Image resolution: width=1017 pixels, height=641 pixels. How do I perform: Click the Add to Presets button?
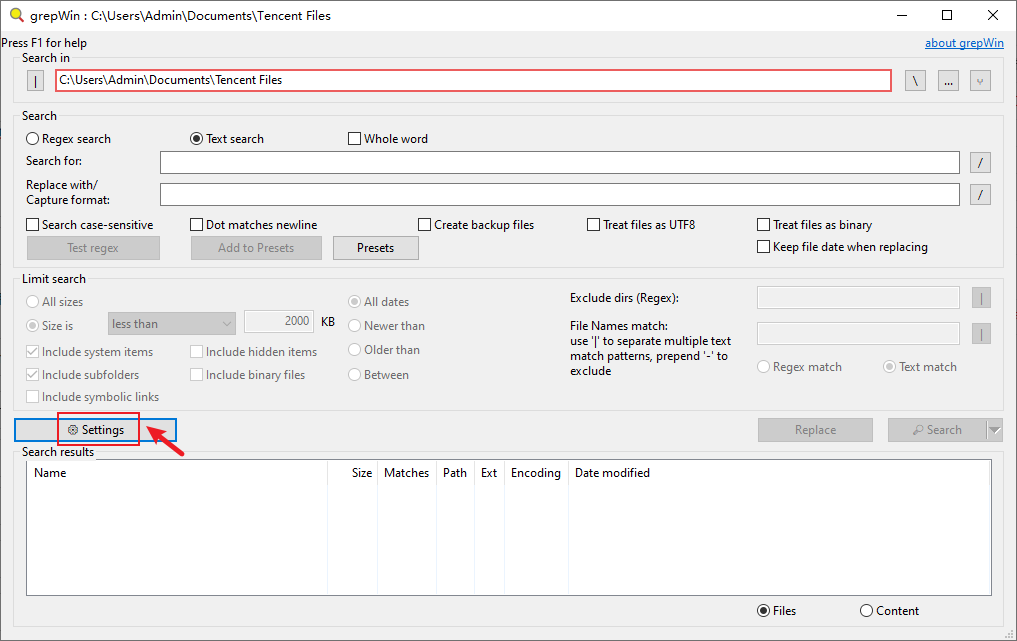tap(256, 248)
